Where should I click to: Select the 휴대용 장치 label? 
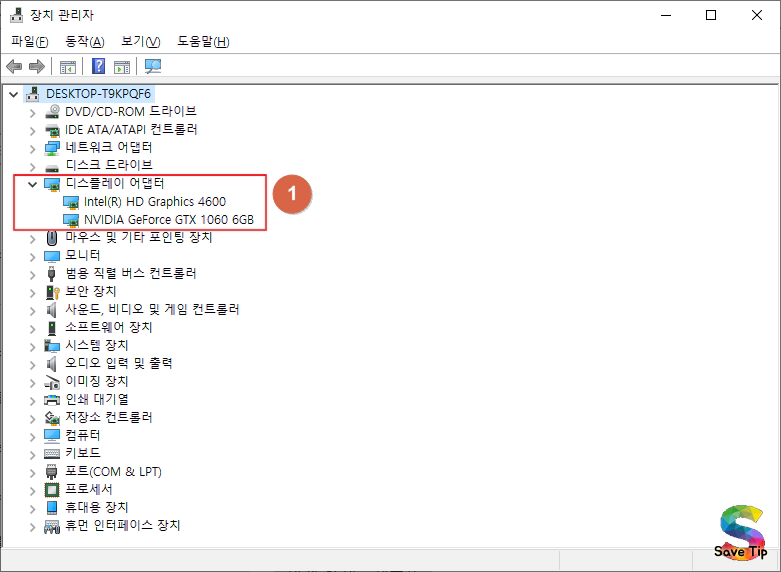[97, 507]
